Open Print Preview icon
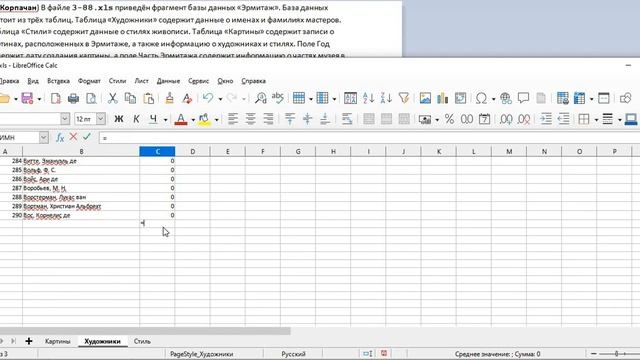This screenshot has width=640, height=360. 91,98
